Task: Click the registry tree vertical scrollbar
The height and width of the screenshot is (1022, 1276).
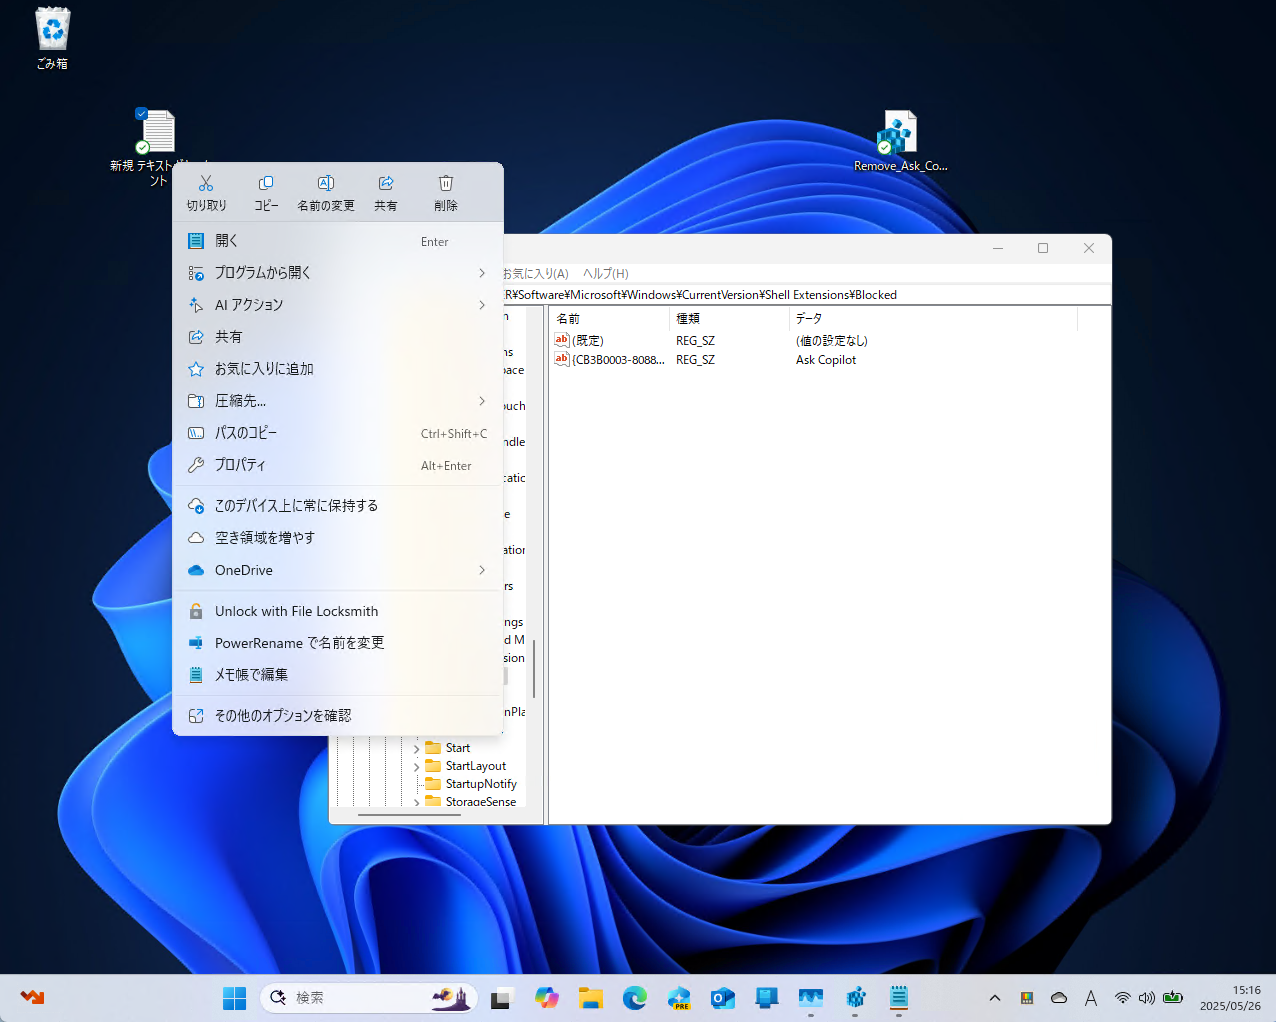Action: (x=535, y=668)
